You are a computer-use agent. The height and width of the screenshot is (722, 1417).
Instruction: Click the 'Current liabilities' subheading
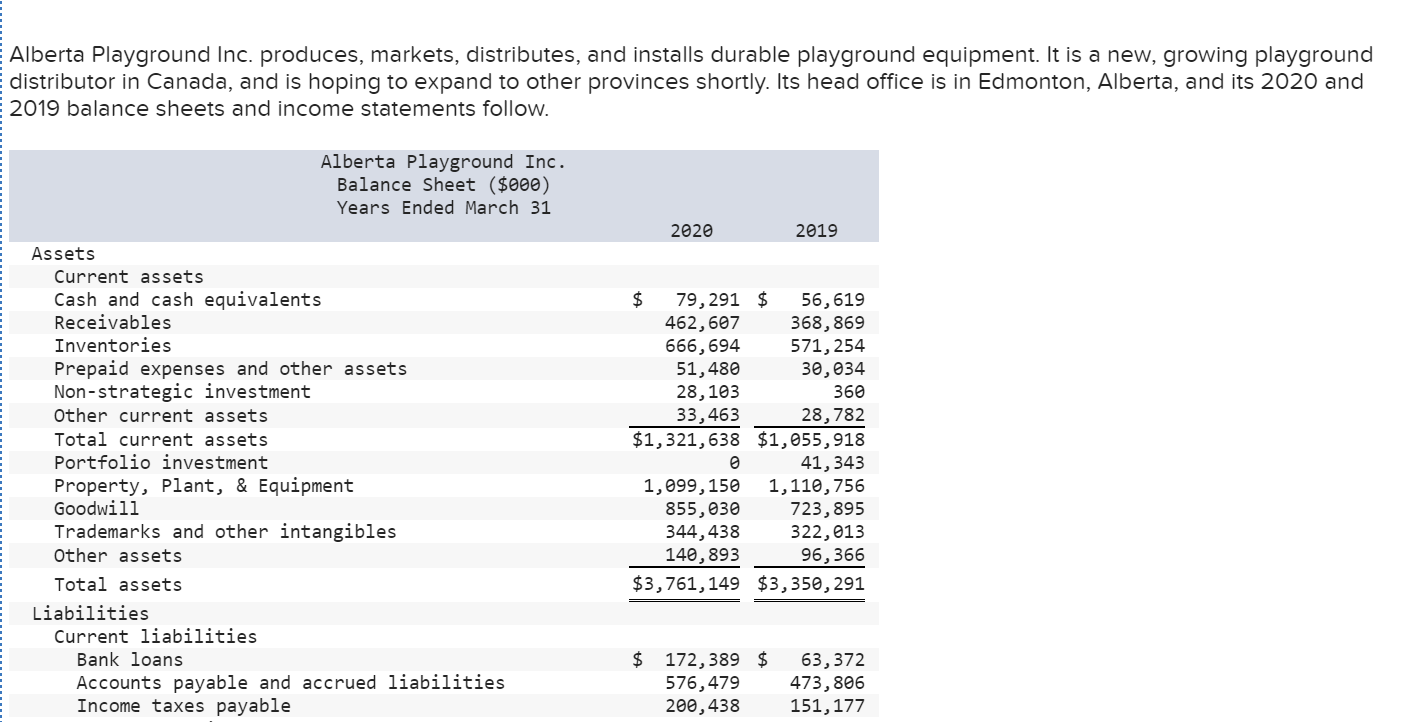[155, 637]
